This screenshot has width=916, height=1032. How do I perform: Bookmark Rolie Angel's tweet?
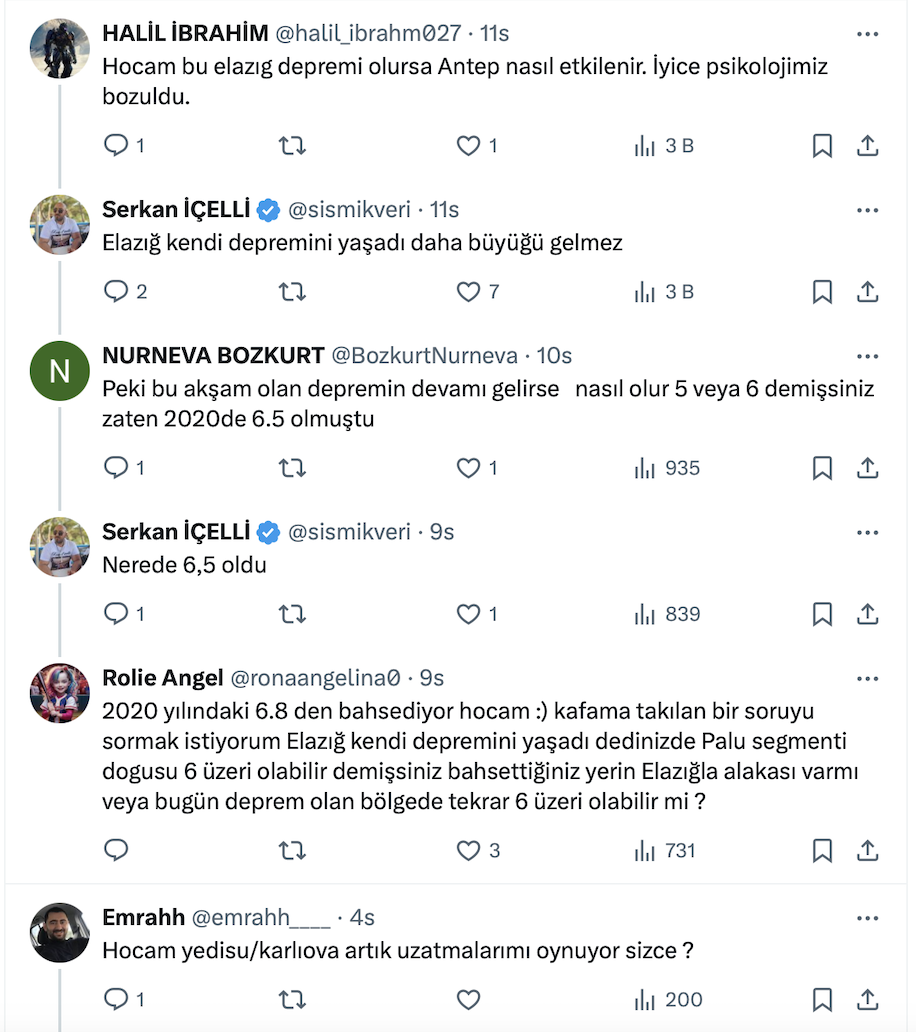click(x=821, y=851)
